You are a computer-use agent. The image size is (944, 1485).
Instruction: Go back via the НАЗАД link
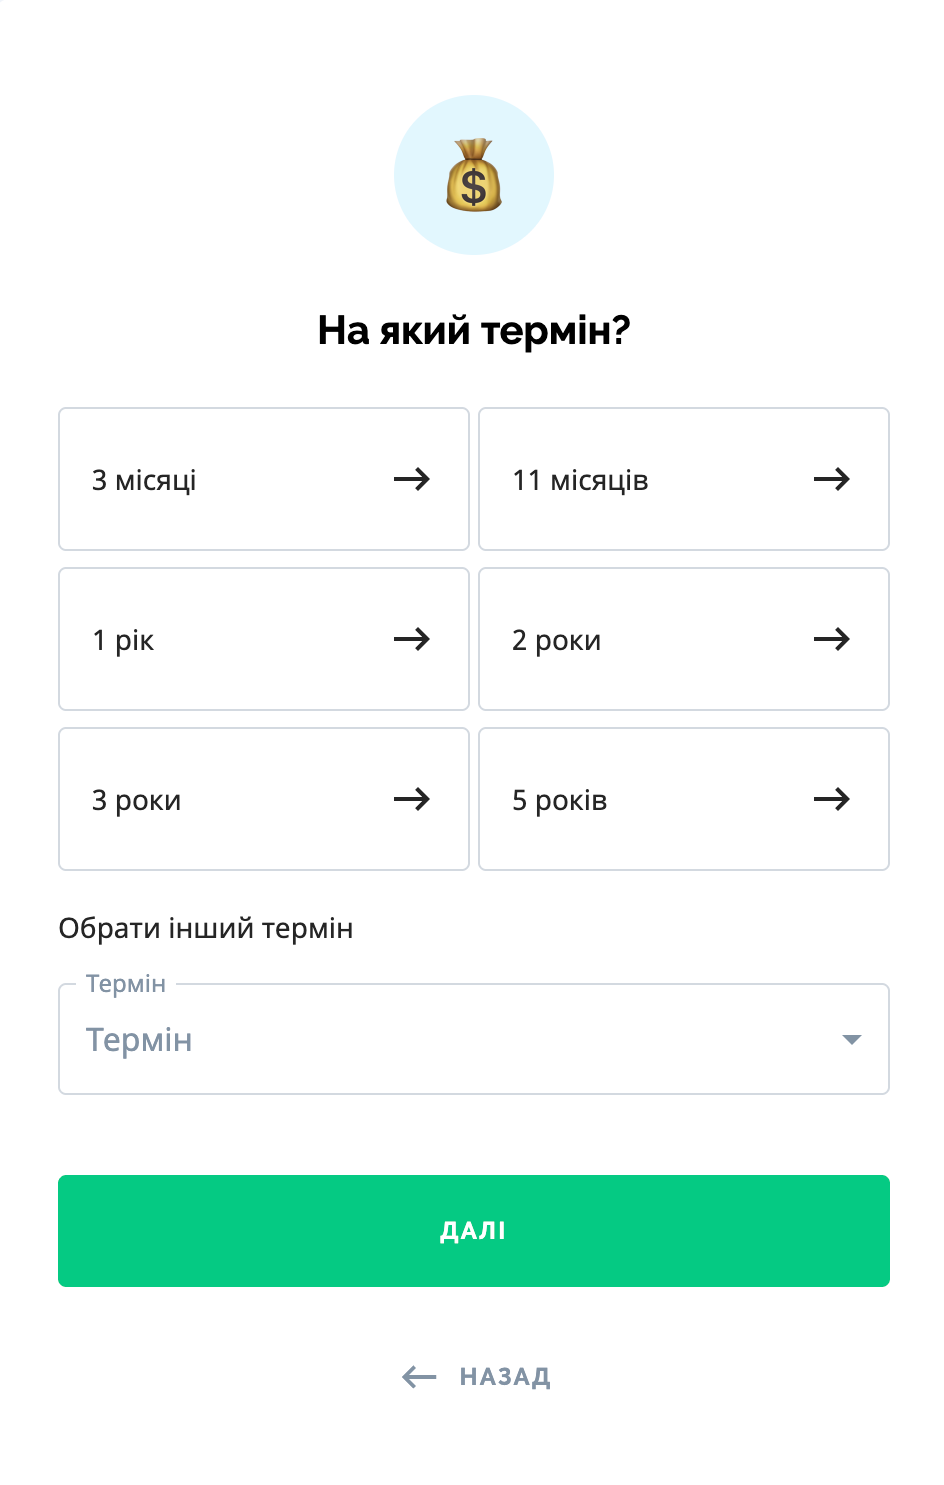504,1377
